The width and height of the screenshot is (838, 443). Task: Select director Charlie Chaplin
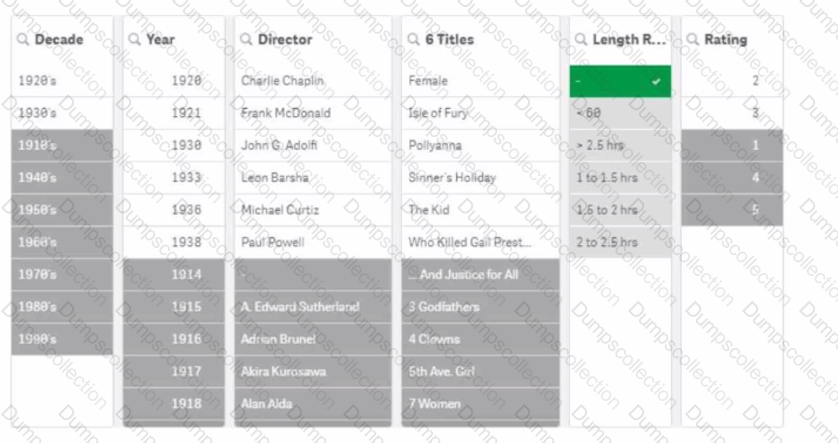(x=312, y=81)
